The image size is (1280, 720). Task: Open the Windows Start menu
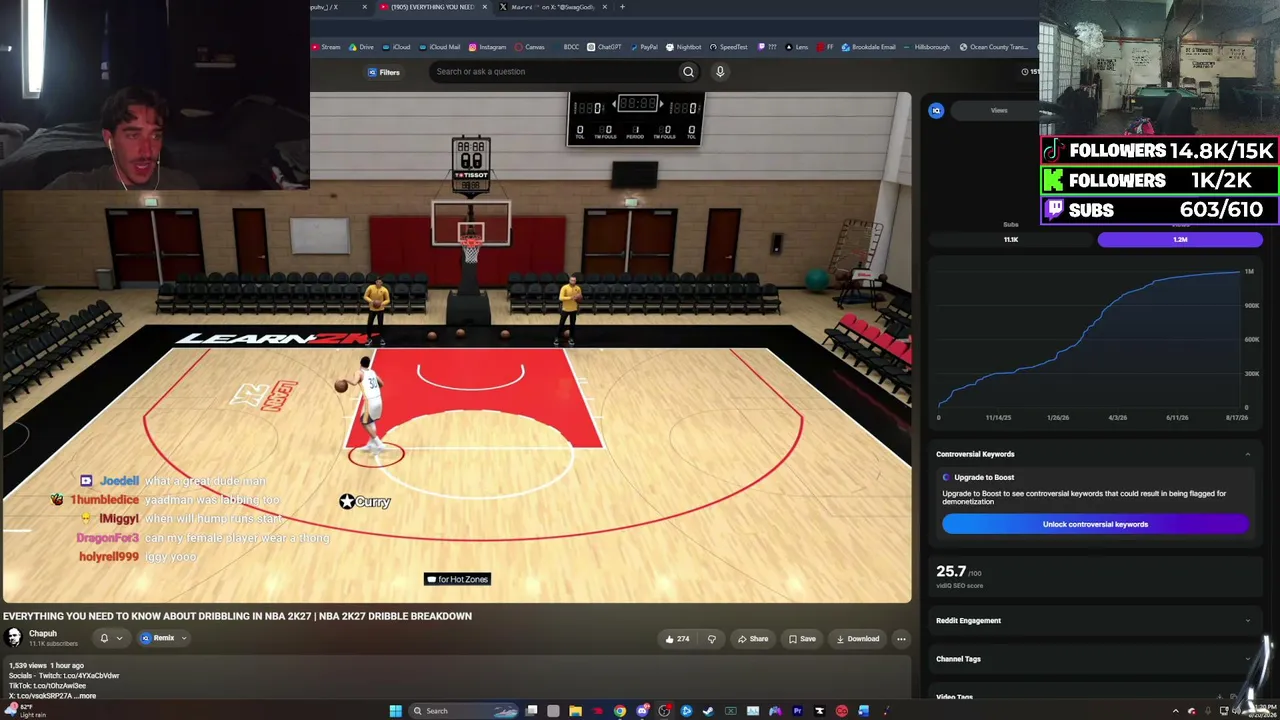395,711
